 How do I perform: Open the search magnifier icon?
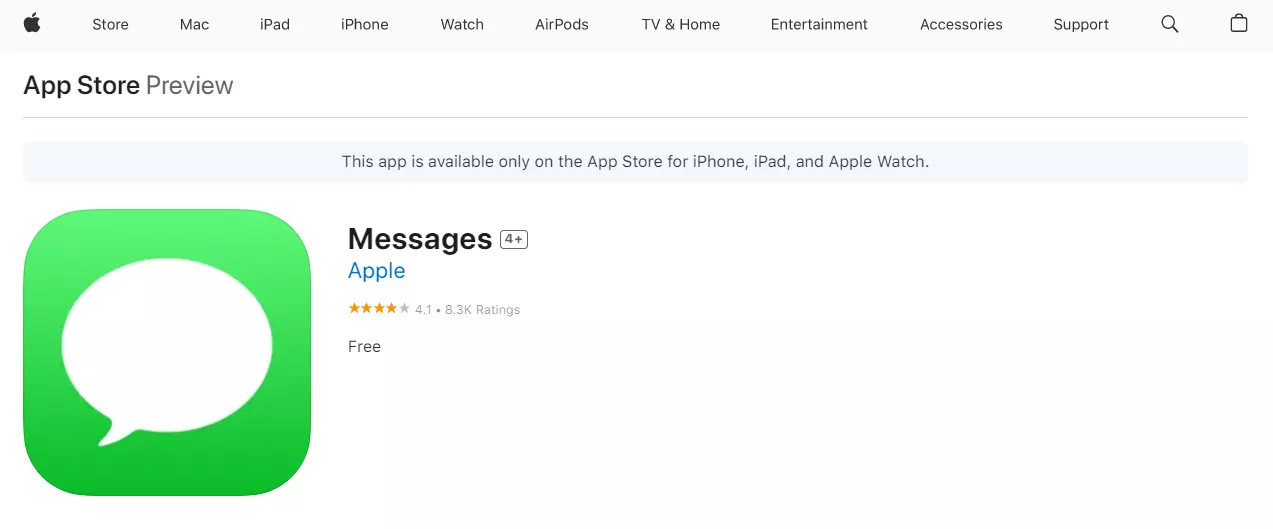click(x=1169, y=24)
